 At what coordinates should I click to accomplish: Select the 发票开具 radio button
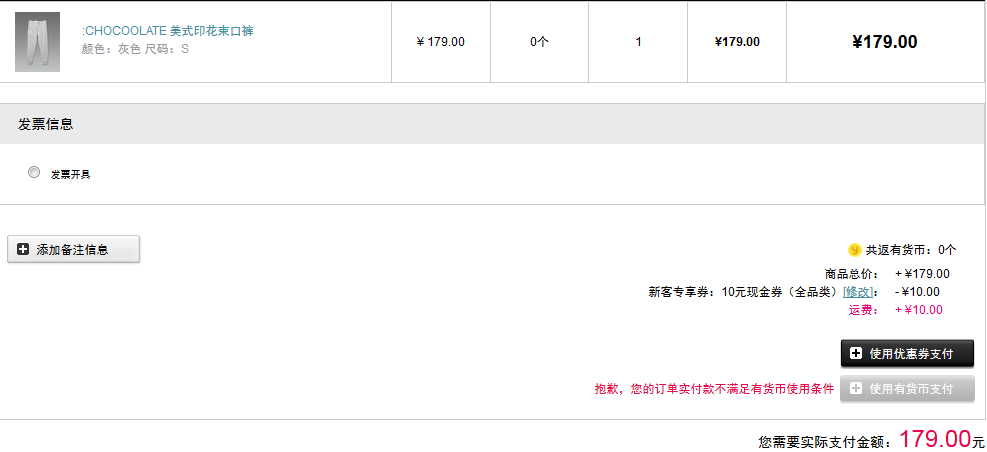point(34,172)
